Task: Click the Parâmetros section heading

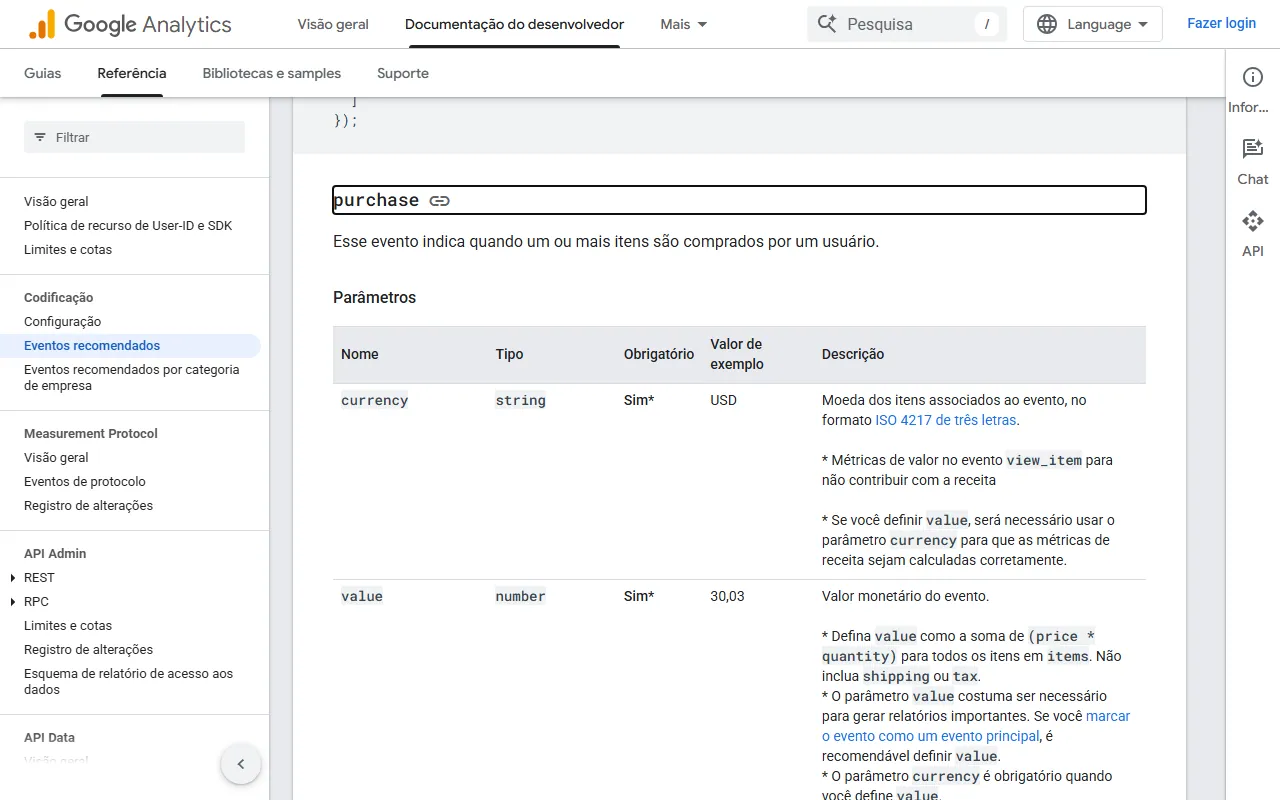Action: click(x=374, y=297)
